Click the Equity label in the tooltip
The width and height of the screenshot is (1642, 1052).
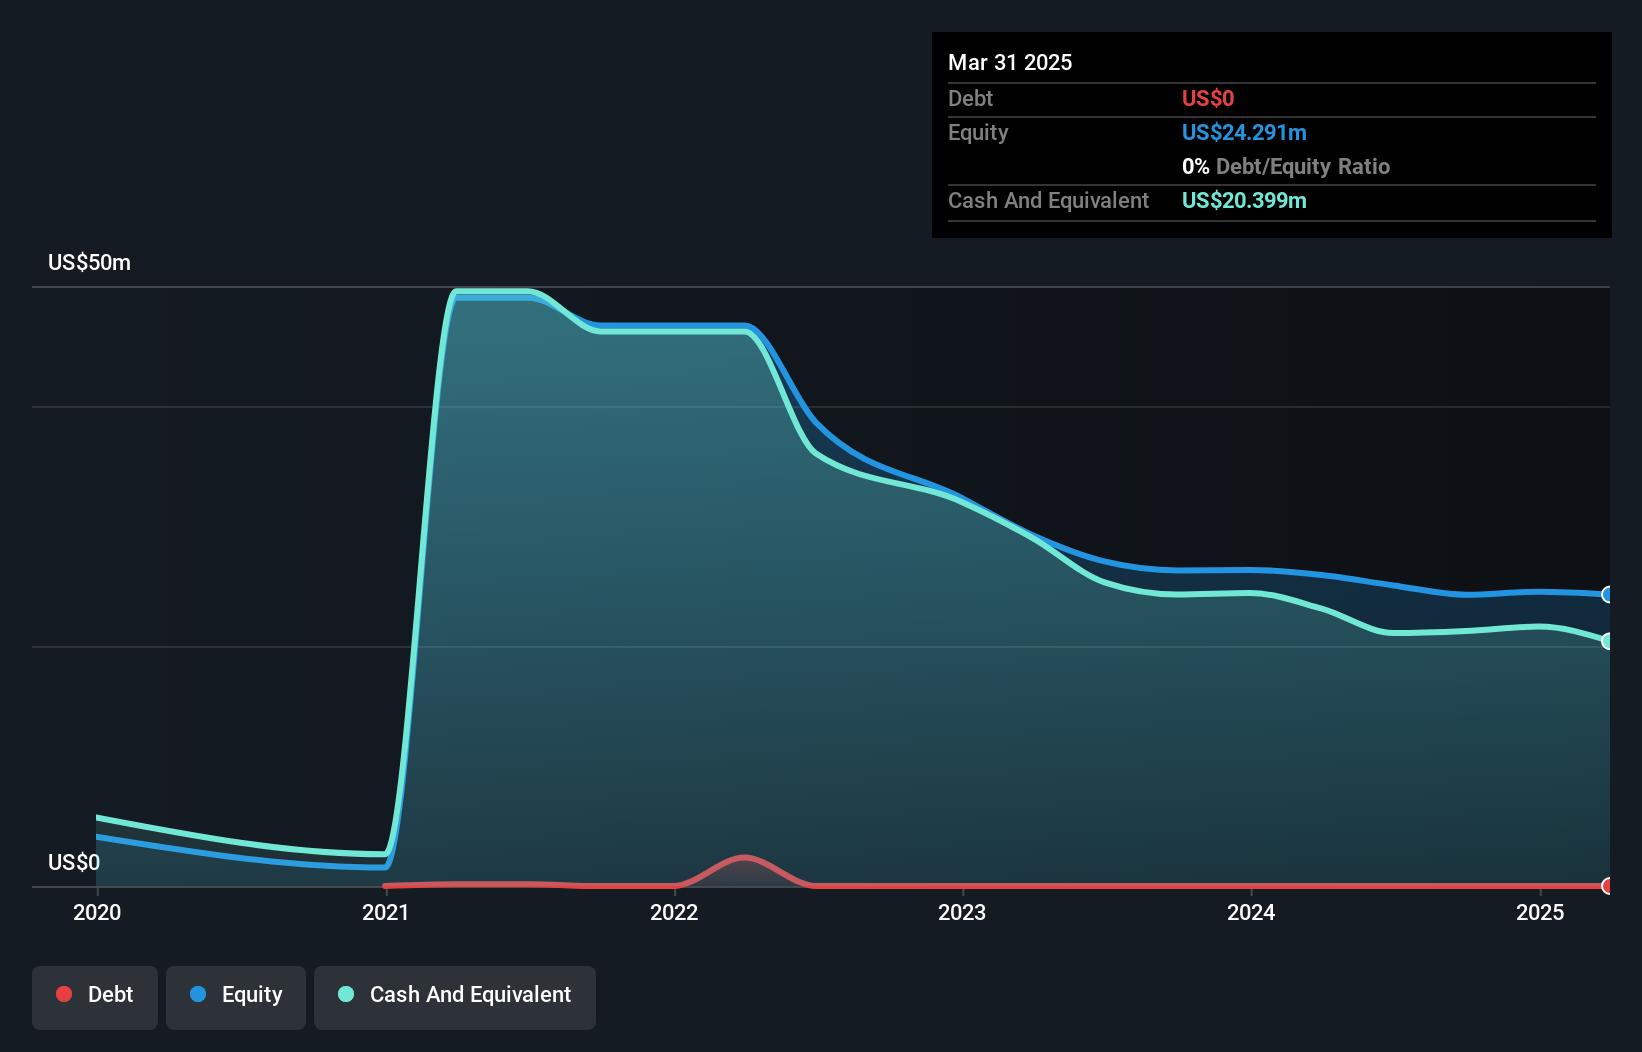(x=978, y=133)
